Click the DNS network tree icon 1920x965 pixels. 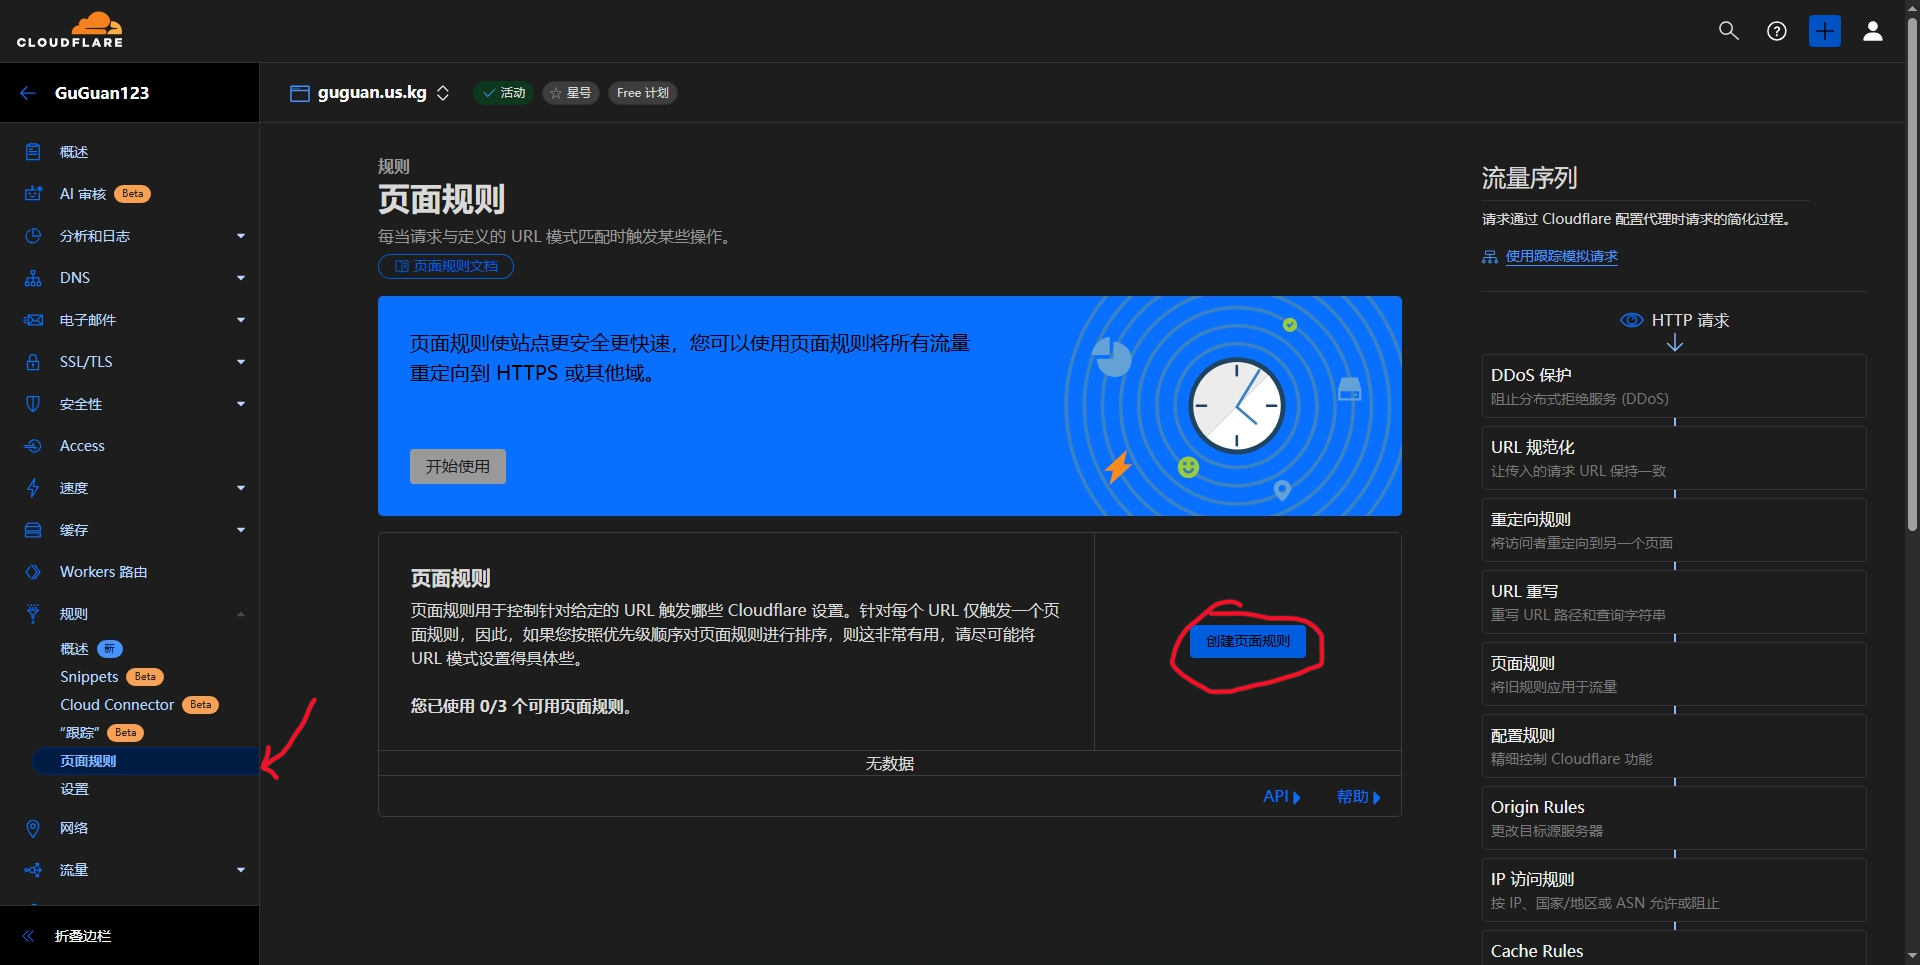pos(33,278)
